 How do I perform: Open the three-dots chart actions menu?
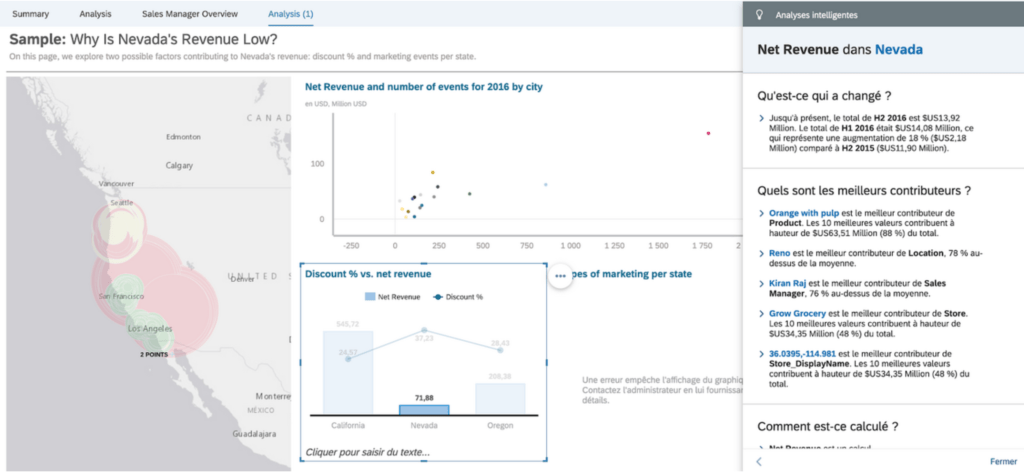click(x=560, y=275)
